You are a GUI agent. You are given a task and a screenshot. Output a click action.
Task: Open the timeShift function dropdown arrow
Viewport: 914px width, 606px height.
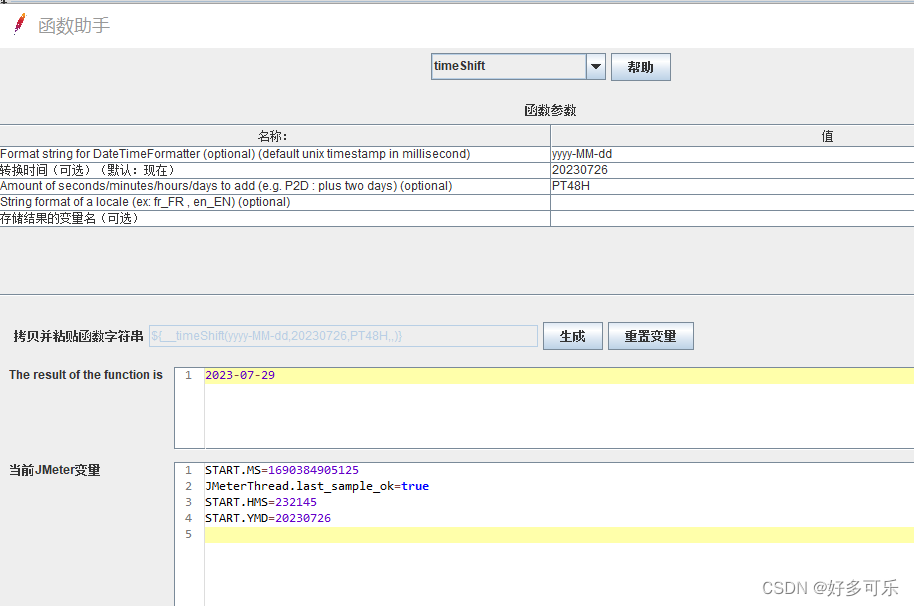pos(596,66)
